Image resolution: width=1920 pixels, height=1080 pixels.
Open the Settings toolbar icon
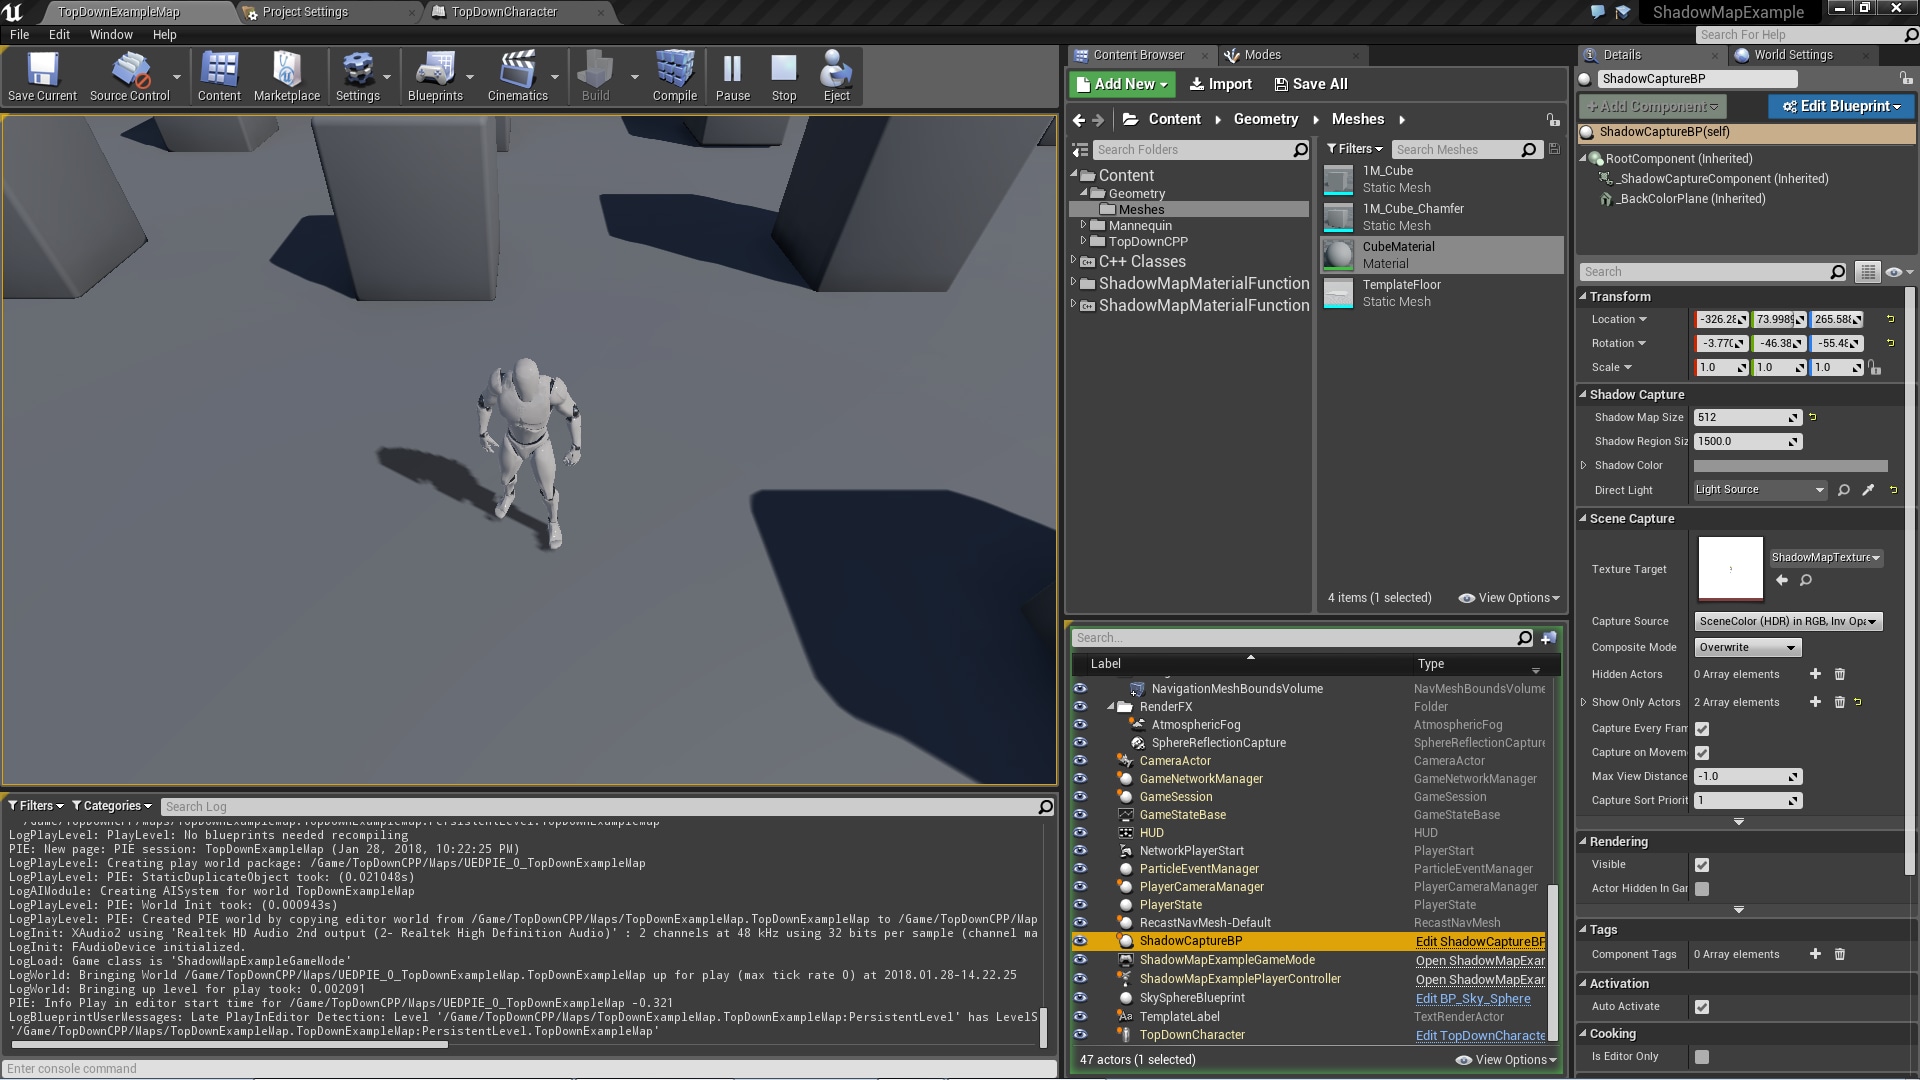pos(358,76)
